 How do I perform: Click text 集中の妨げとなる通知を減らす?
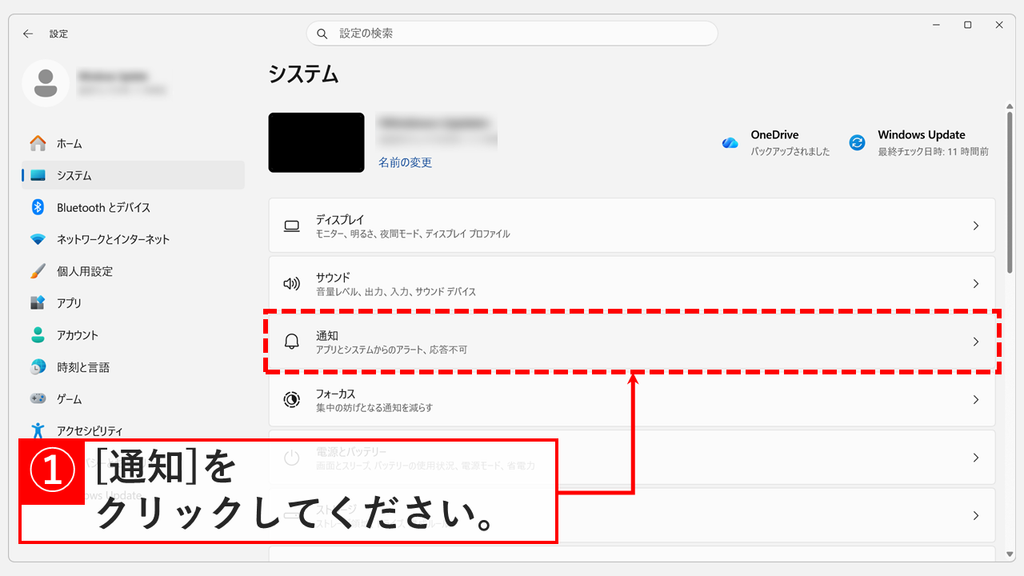[x=374, y=408]
